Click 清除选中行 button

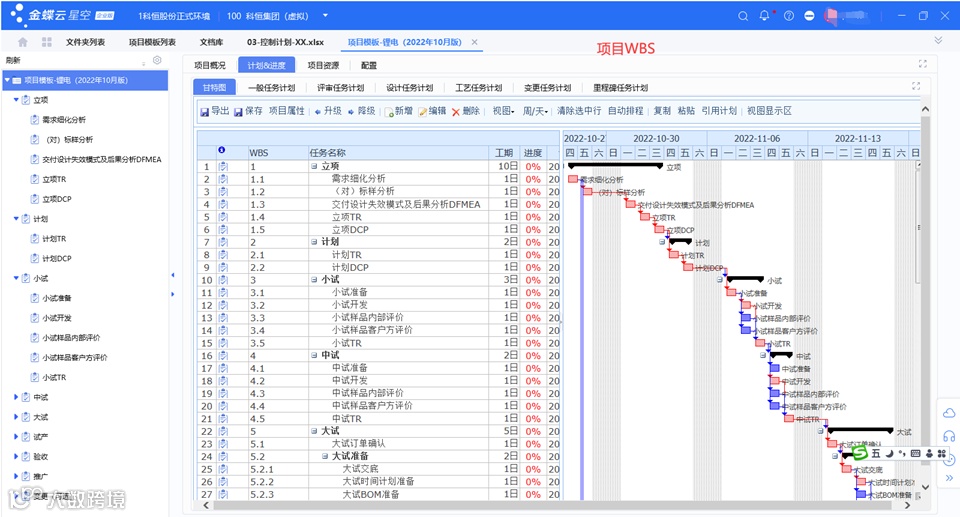coord(579,111)
